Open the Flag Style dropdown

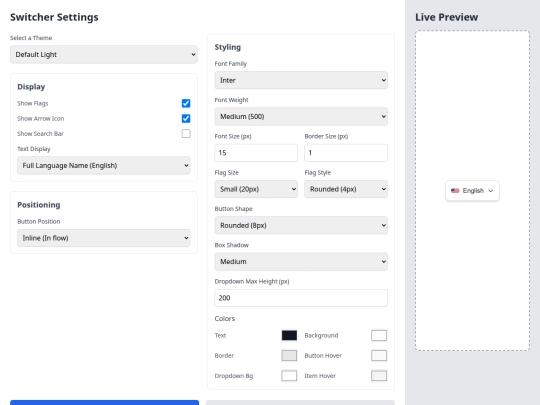346,189
